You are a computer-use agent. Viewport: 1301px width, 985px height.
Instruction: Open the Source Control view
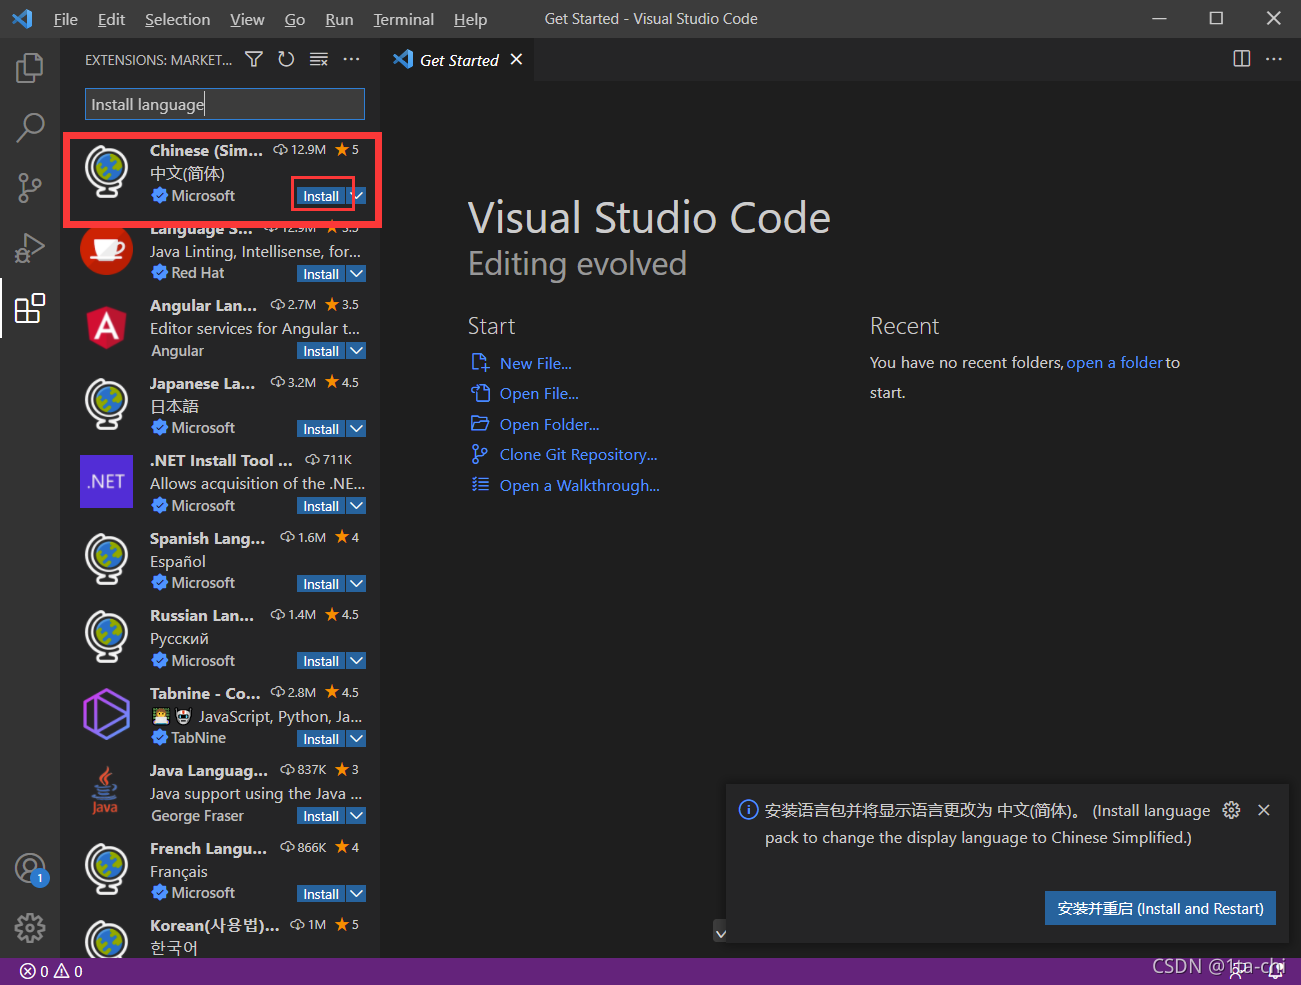coord(30,187)
